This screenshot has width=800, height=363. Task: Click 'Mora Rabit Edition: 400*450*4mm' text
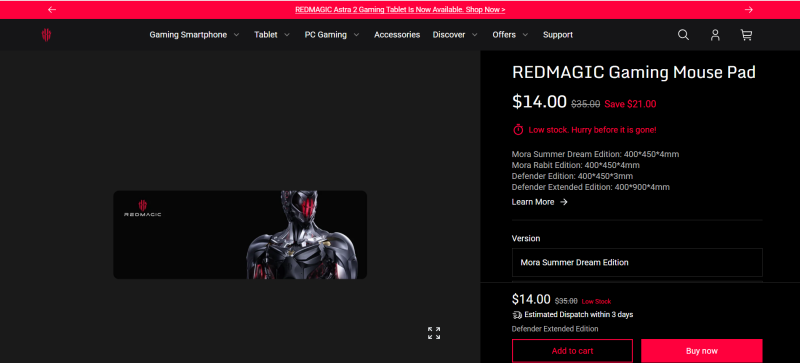tap(576, 165)
